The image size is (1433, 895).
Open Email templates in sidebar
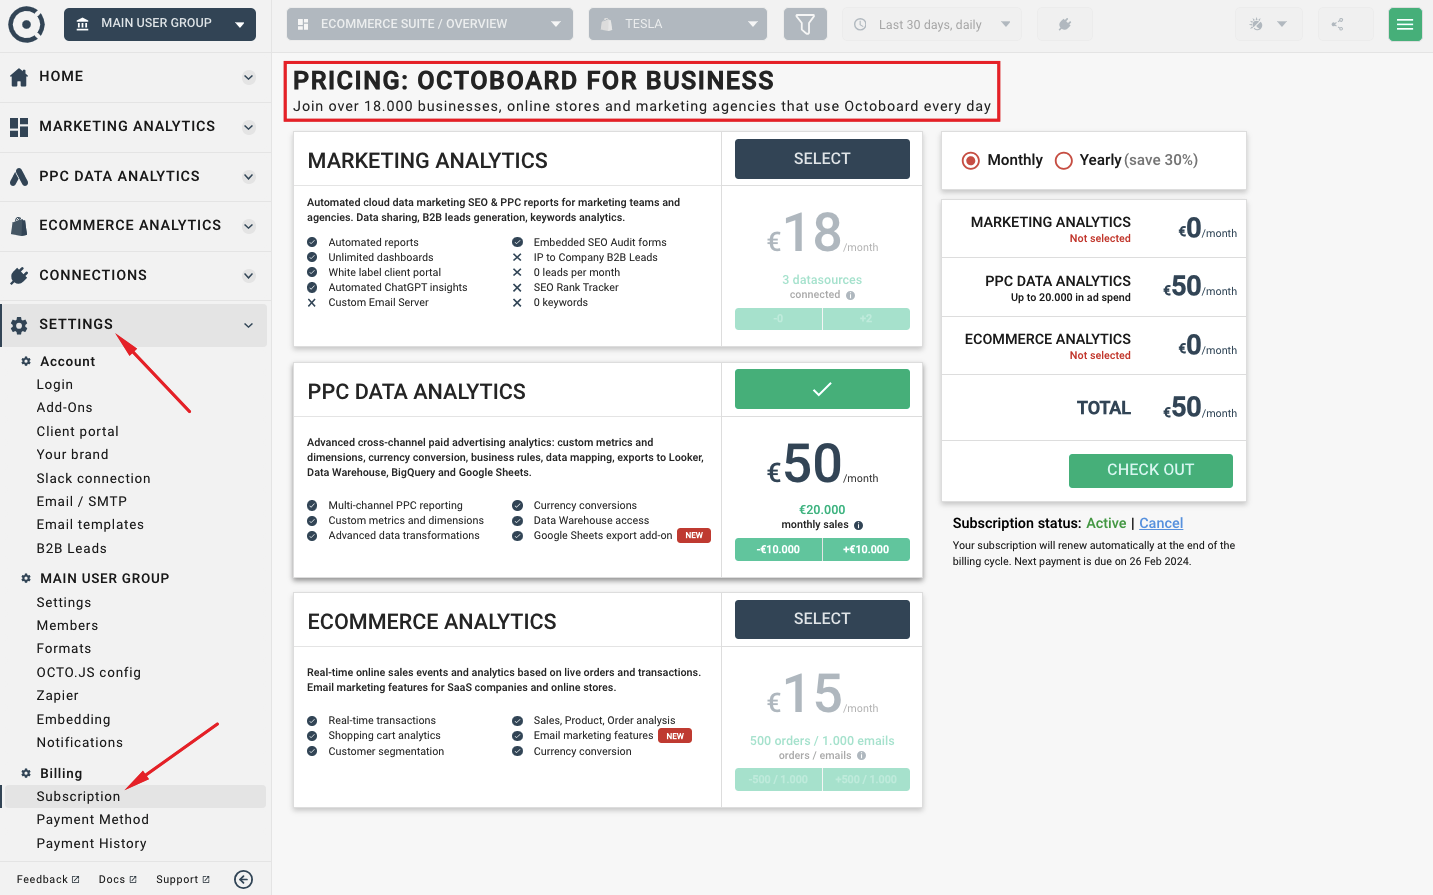[x=90, y=525]
